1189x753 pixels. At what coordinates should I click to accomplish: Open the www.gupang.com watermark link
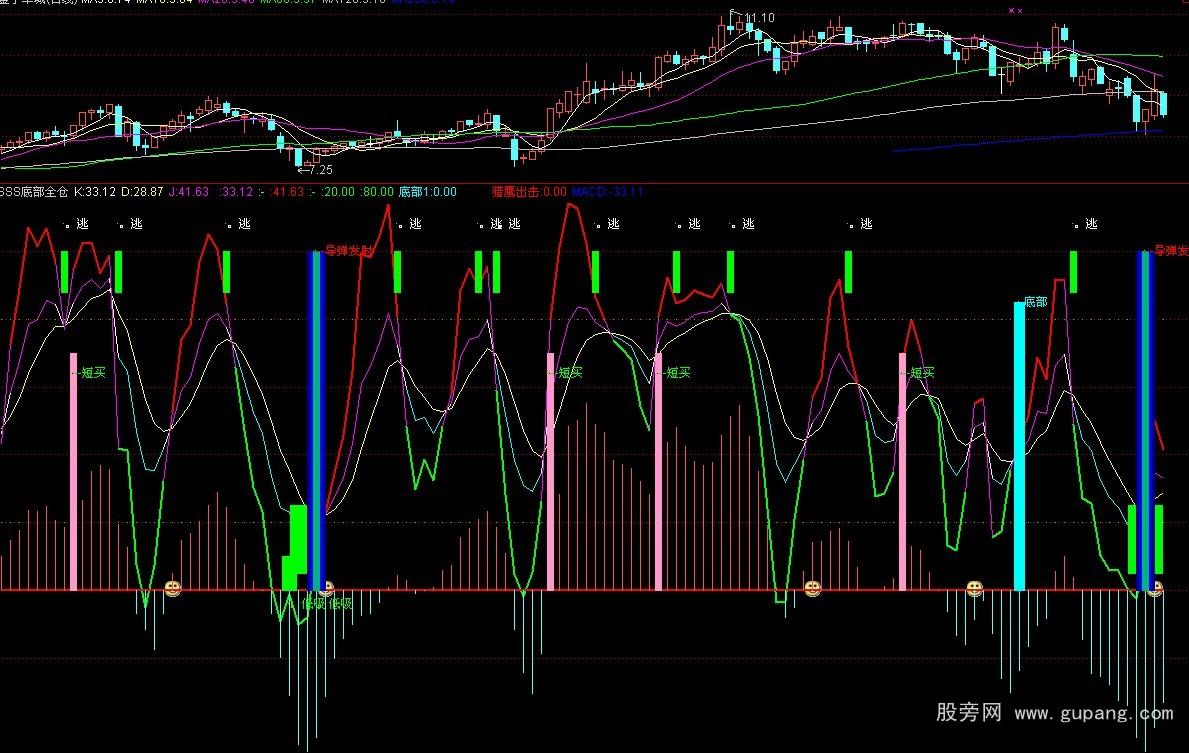1094,714
